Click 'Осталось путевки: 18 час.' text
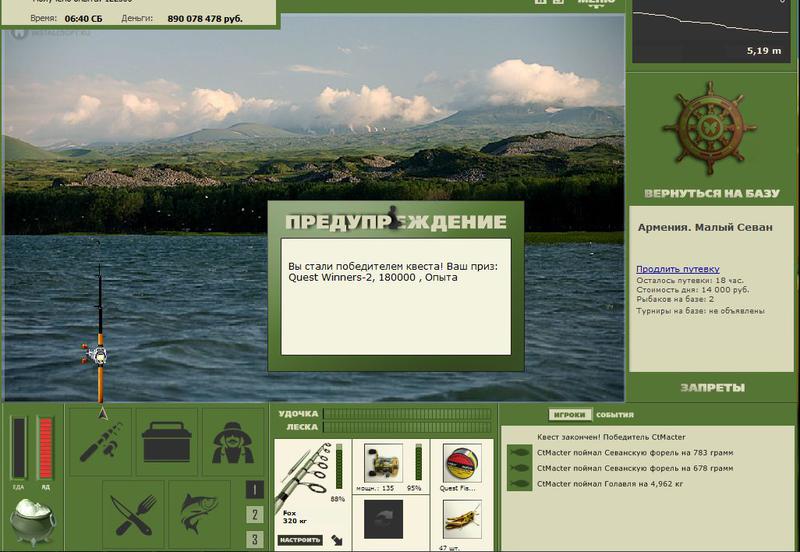This screenshot has height=552, width=800. pos(690,280)
